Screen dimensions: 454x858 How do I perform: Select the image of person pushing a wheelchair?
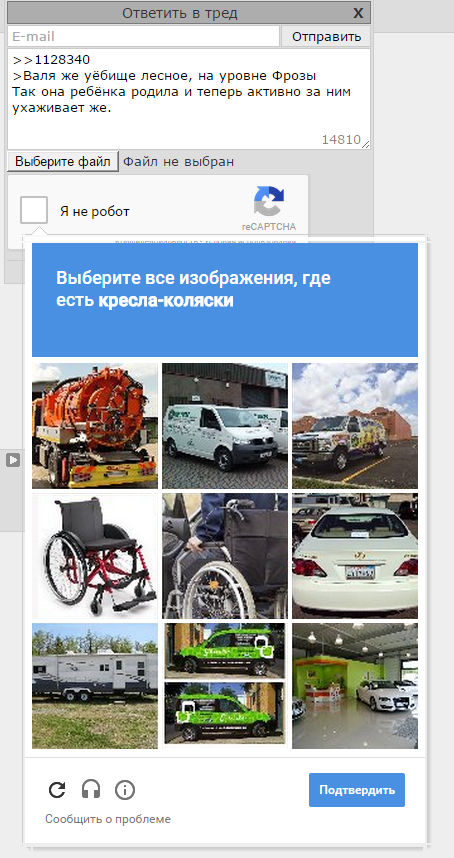(225, 556)
